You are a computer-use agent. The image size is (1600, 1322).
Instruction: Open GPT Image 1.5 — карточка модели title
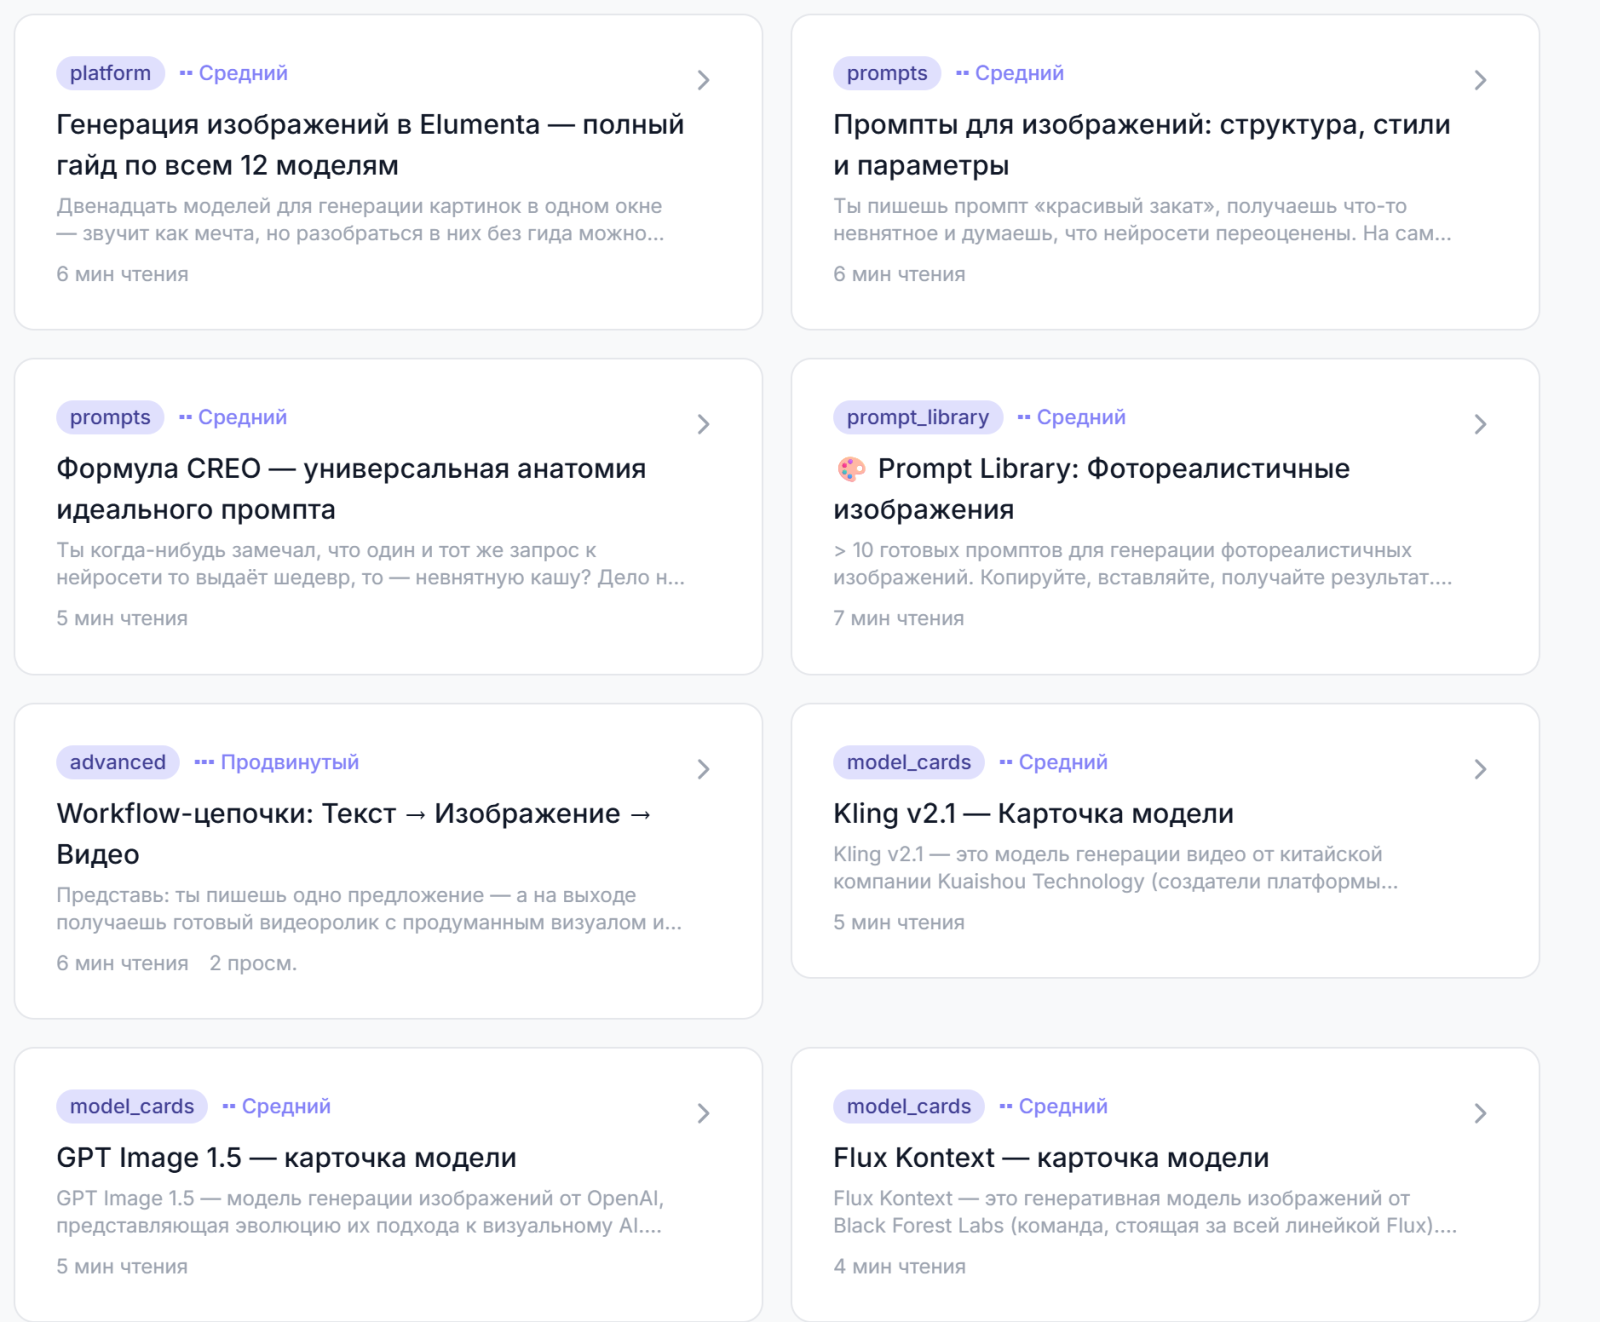(286, 1158)
